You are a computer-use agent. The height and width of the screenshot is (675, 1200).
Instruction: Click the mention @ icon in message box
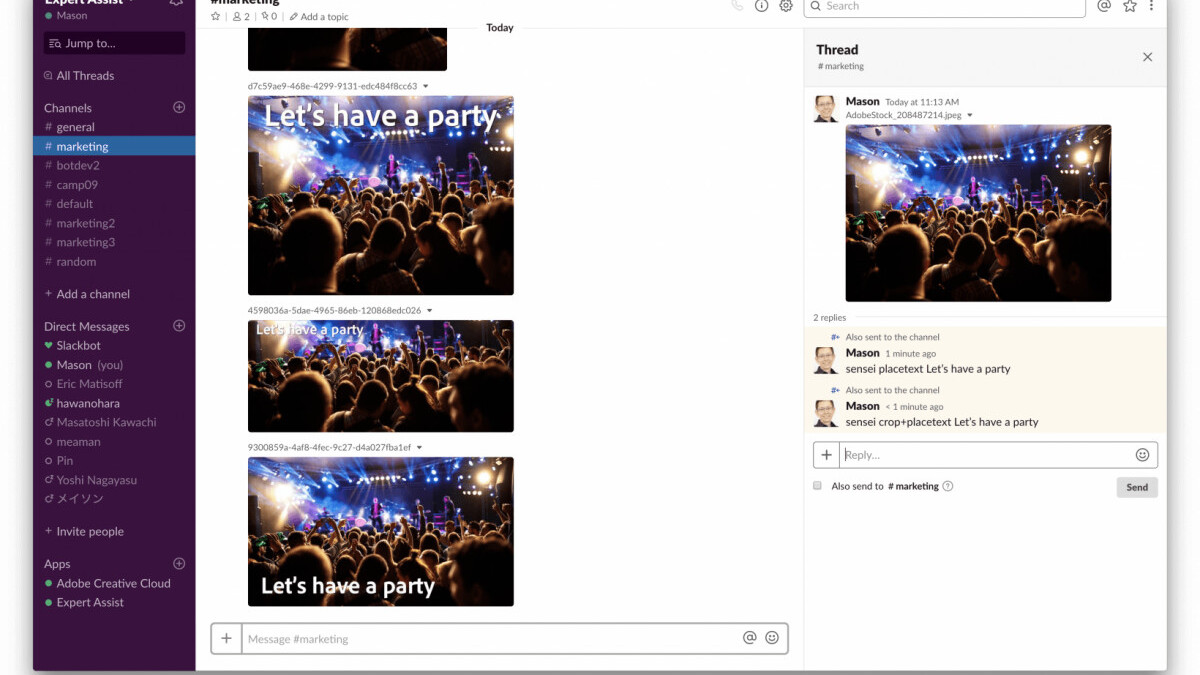coord(749,638)
